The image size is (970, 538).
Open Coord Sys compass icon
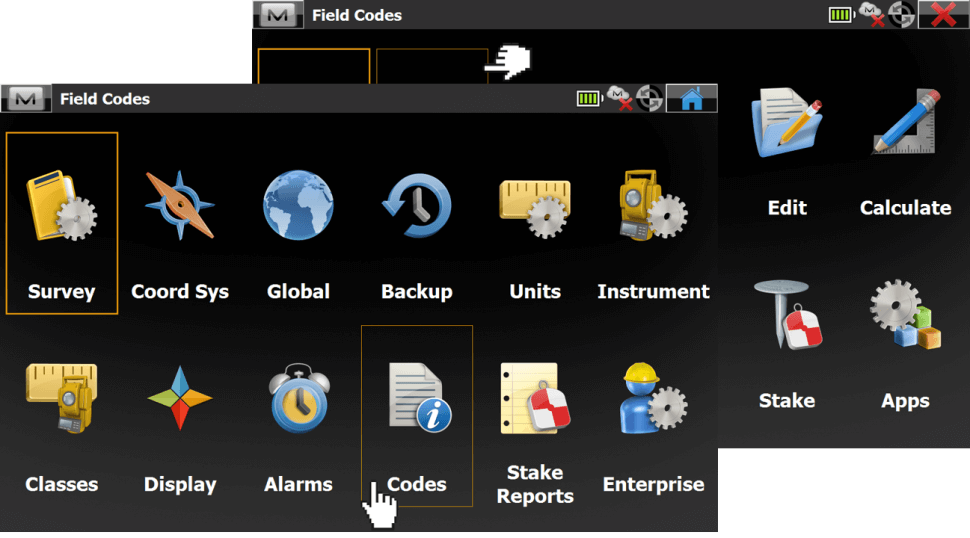click(180, 205)
